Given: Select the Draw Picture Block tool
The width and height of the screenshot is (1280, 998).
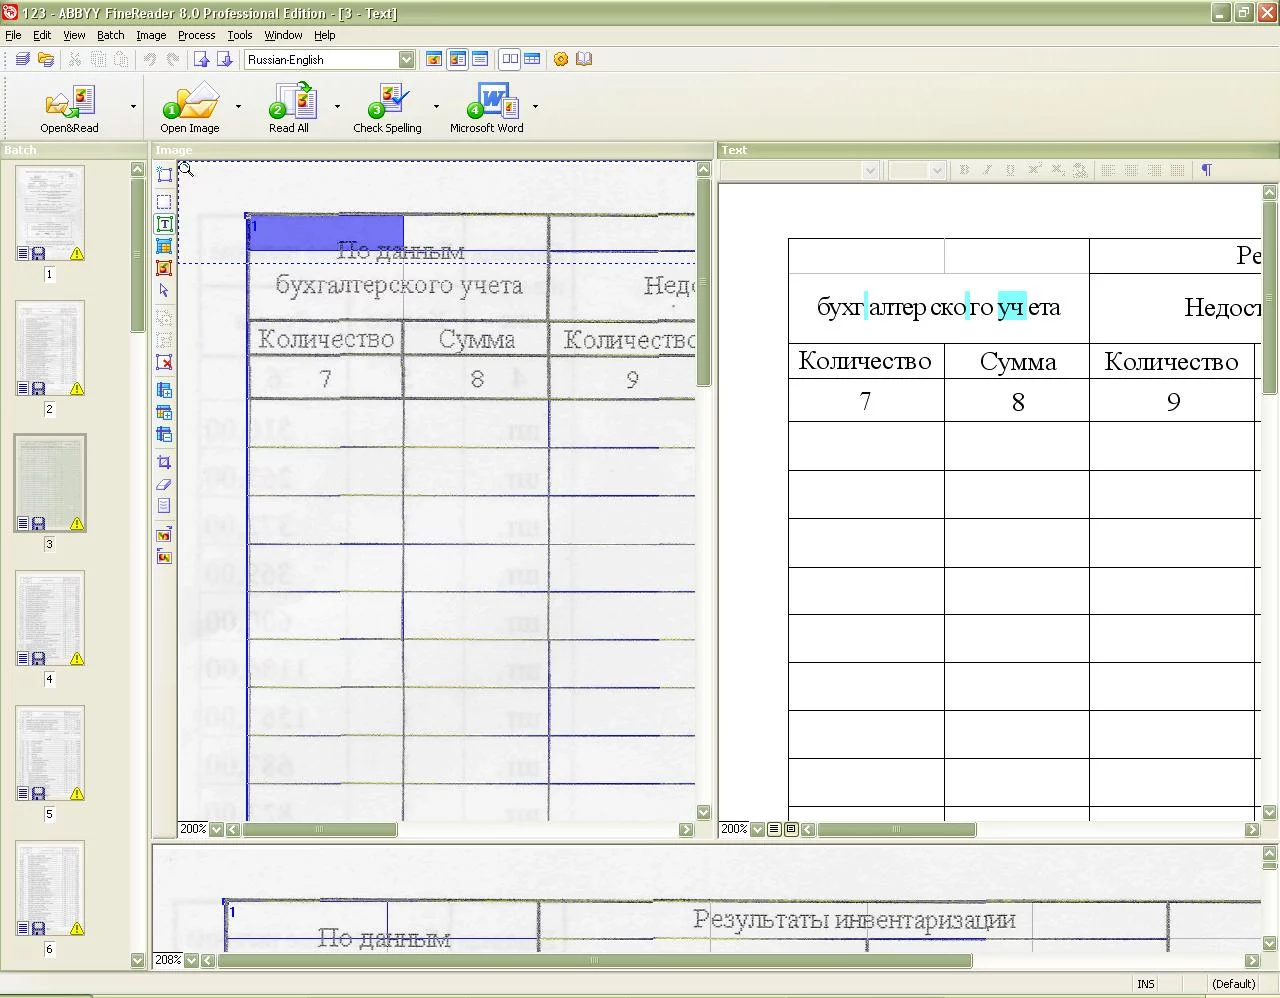Looking at the screenshot, I should click(x=164, y=268).
